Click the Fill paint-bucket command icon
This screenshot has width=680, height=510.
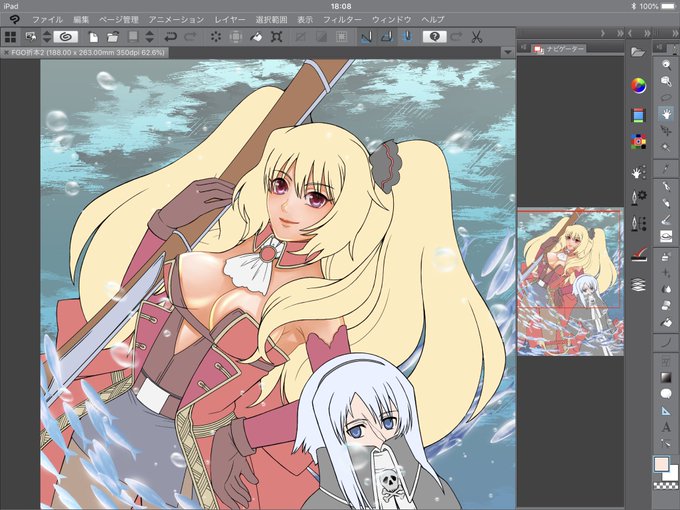pyautogui.click(x=256, y=37)
